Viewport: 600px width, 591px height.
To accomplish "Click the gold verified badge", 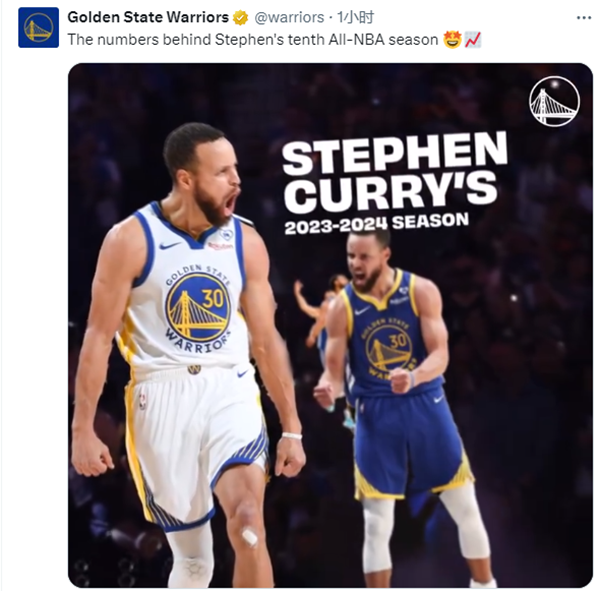I will (241, 18).
